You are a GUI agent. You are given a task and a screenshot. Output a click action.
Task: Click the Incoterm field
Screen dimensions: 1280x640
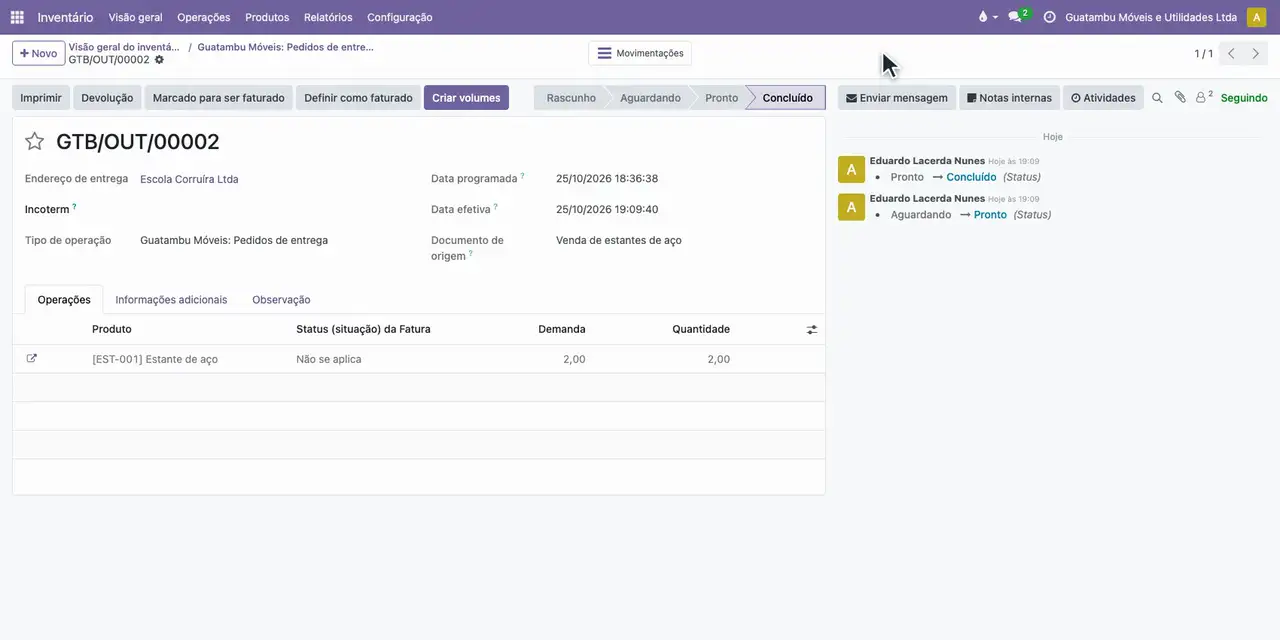tap(271, 210)
